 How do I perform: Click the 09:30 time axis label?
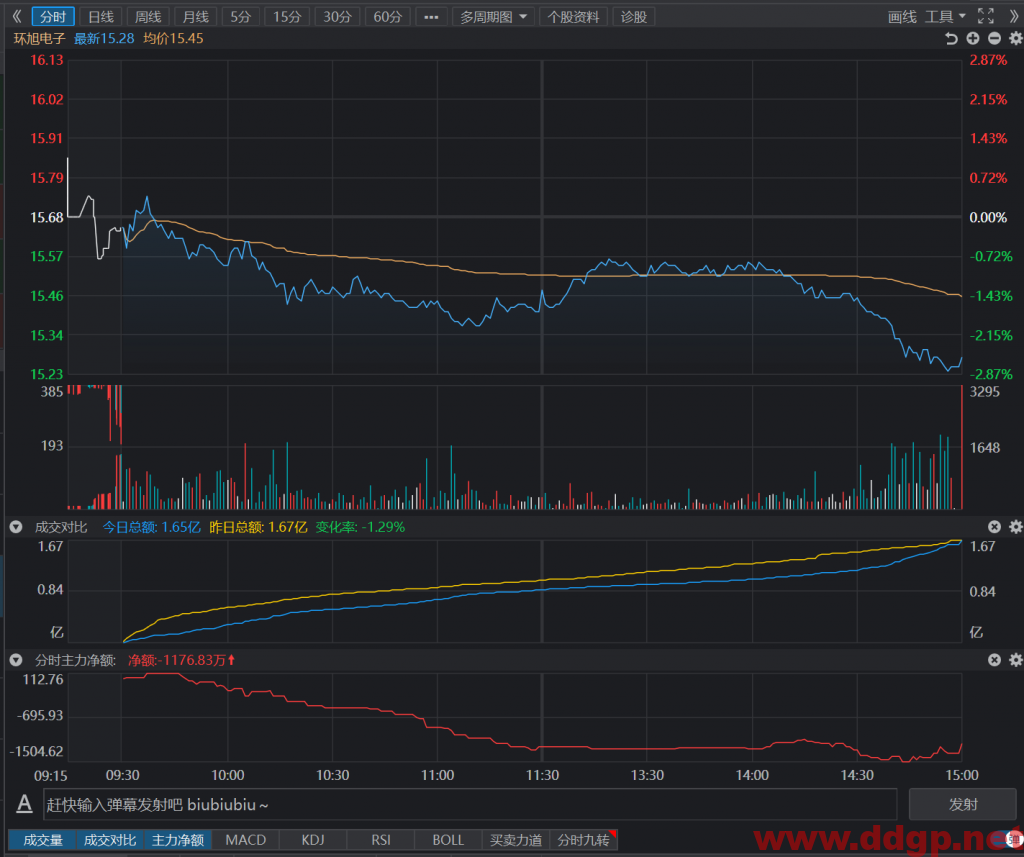(x=122, y=775)
